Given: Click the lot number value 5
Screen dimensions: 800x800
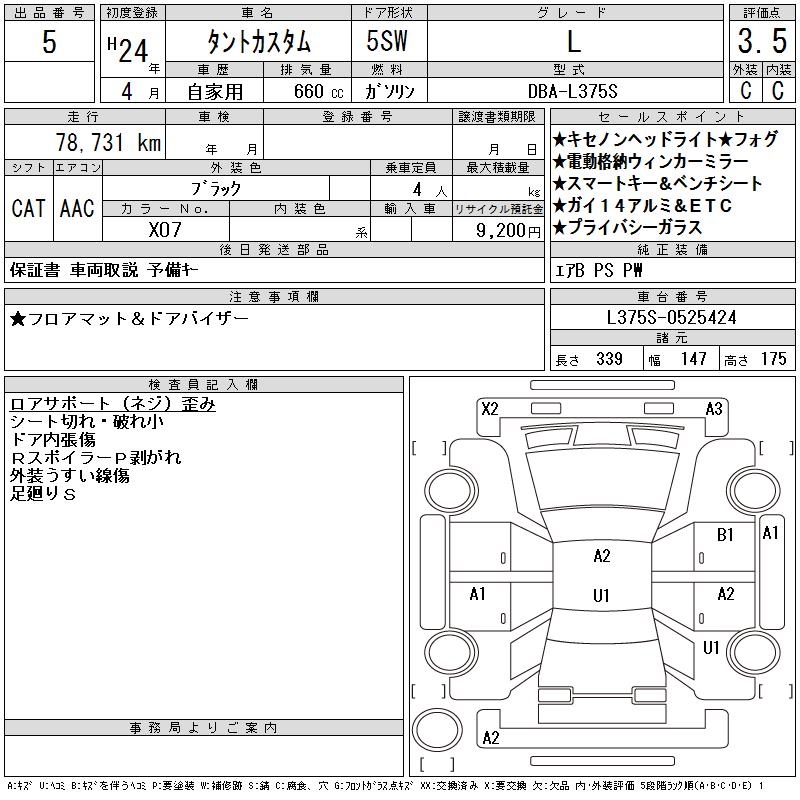Looking at the screenshot, I should (x=49, y=42).
